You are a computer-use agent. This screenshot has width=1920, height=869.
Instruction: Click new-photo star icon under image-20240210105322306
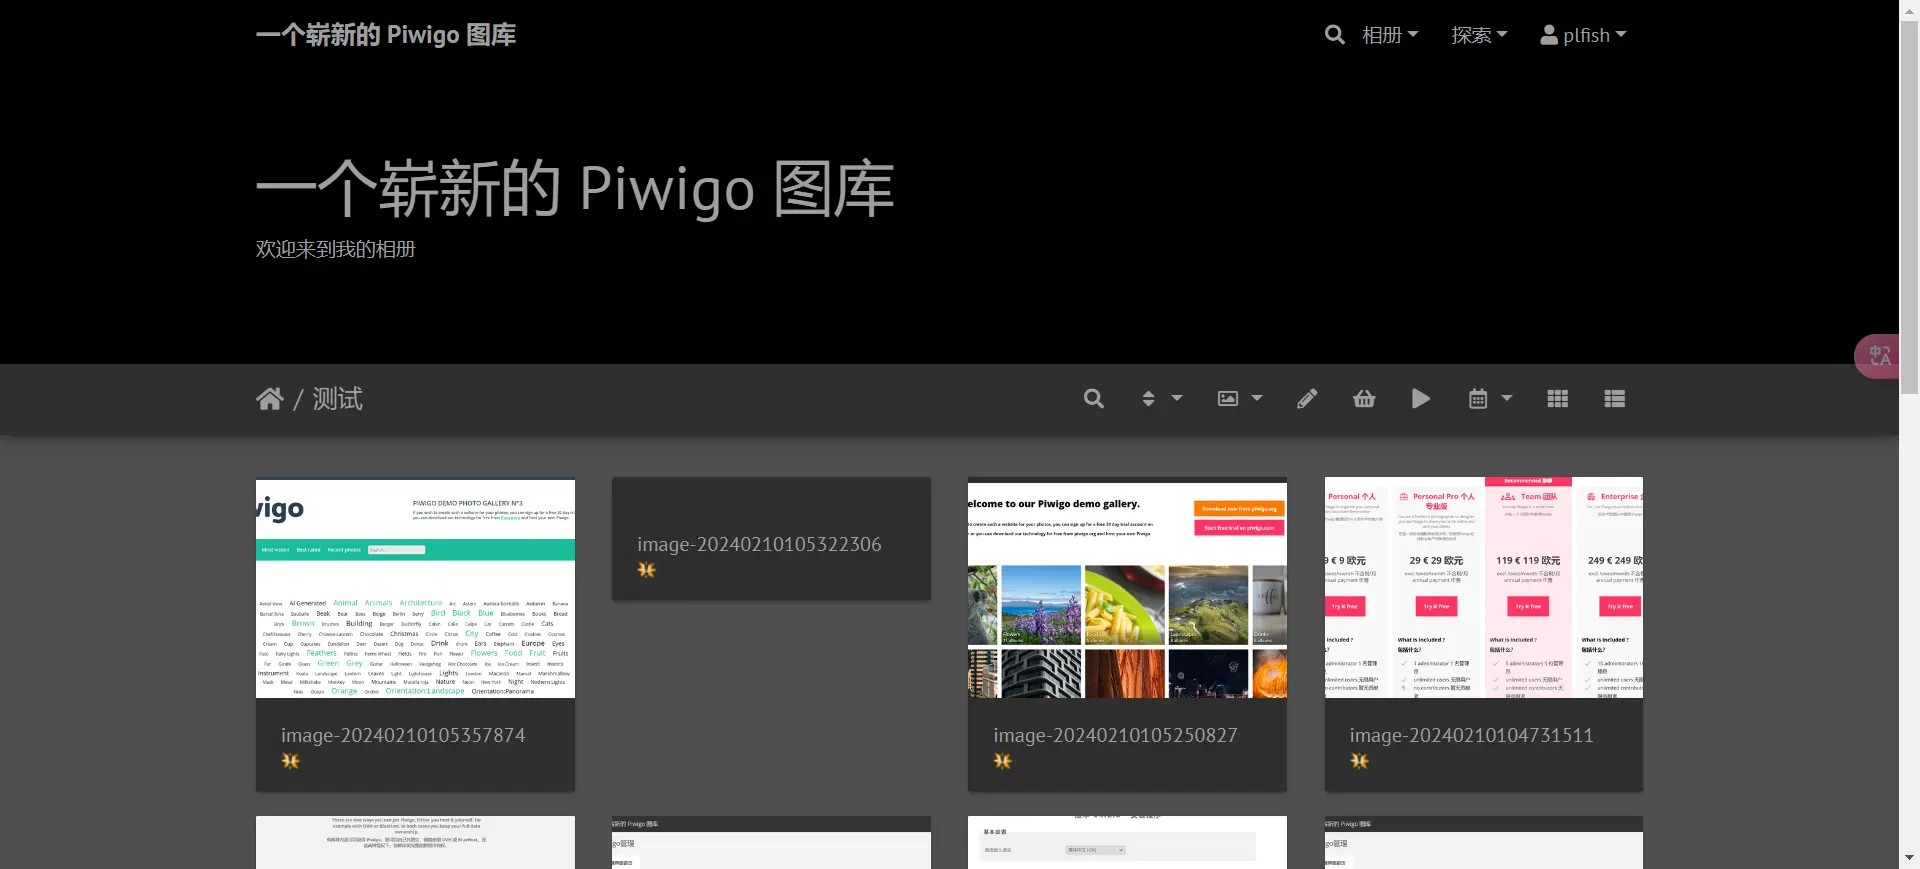[x=647, y=570]
